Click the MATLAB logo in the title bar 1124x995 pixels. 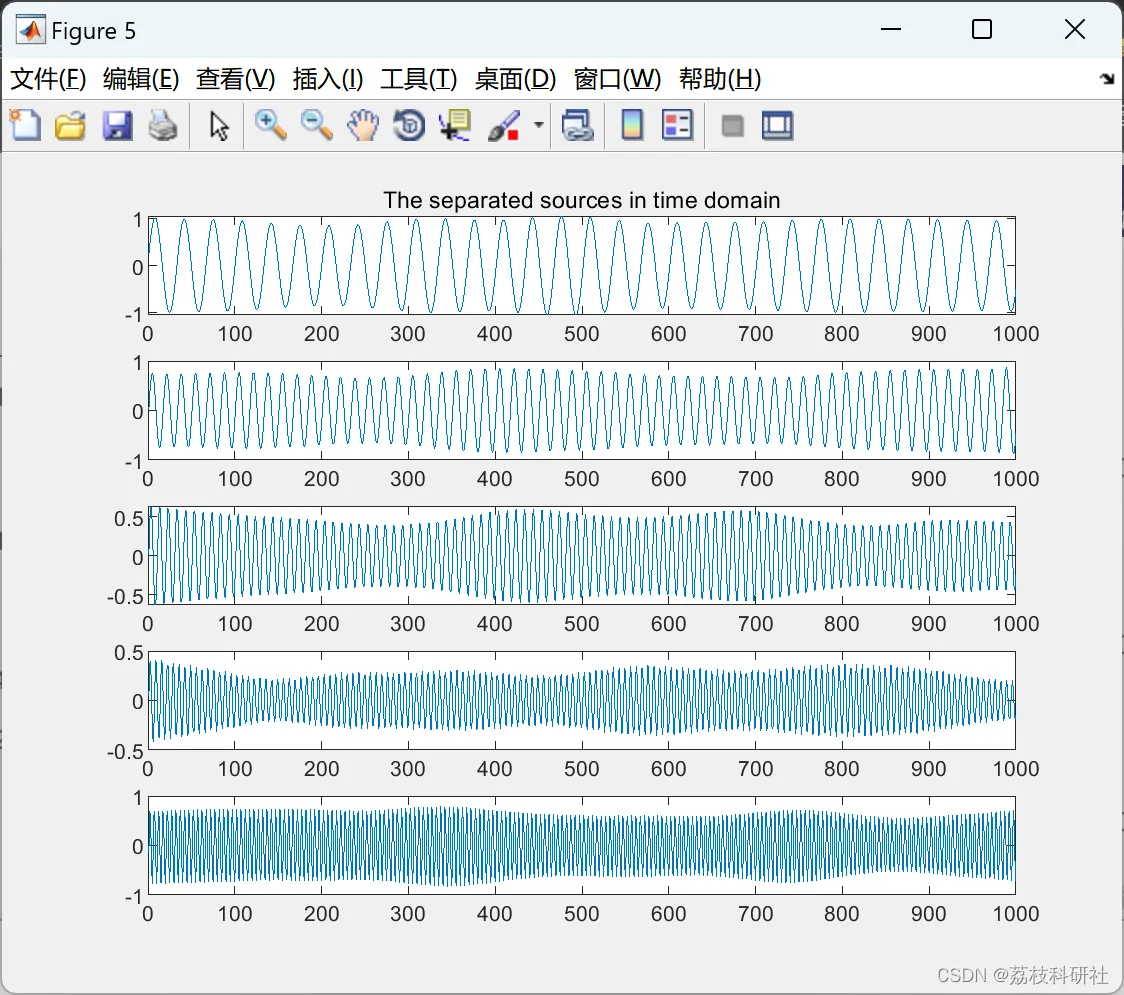click(30, 29)
